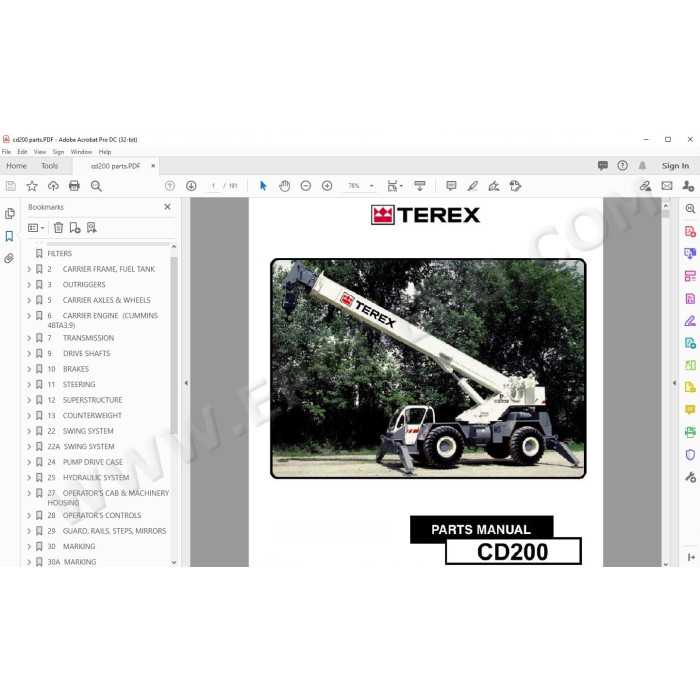The width and height of the screenshot is (700, 700).
Task: Share link icon at top right
Action: coord(645,186)
